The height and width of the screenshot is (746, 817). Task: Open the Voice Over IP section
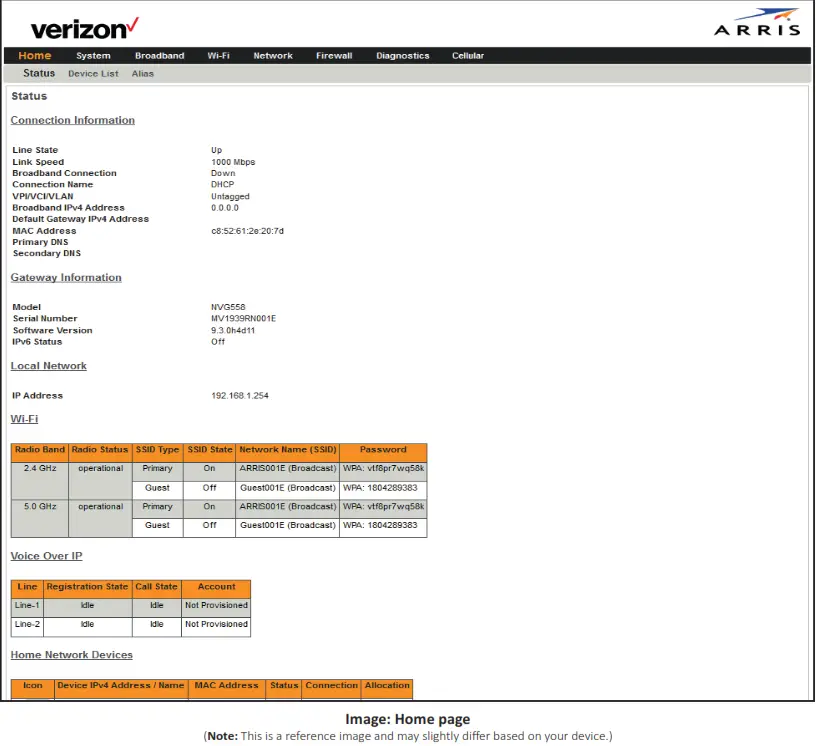46,556
